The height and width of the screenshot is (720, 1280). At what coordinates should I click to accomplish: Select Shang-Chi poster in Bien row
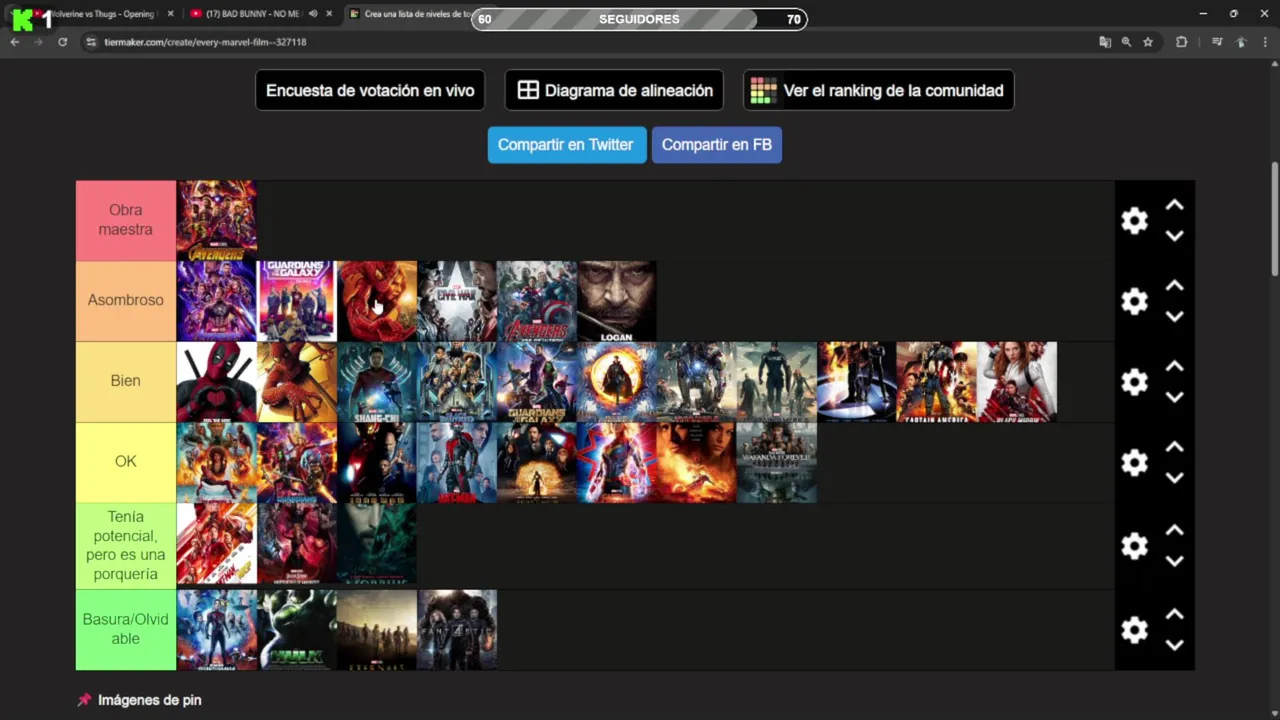click(x=377, y=382)
